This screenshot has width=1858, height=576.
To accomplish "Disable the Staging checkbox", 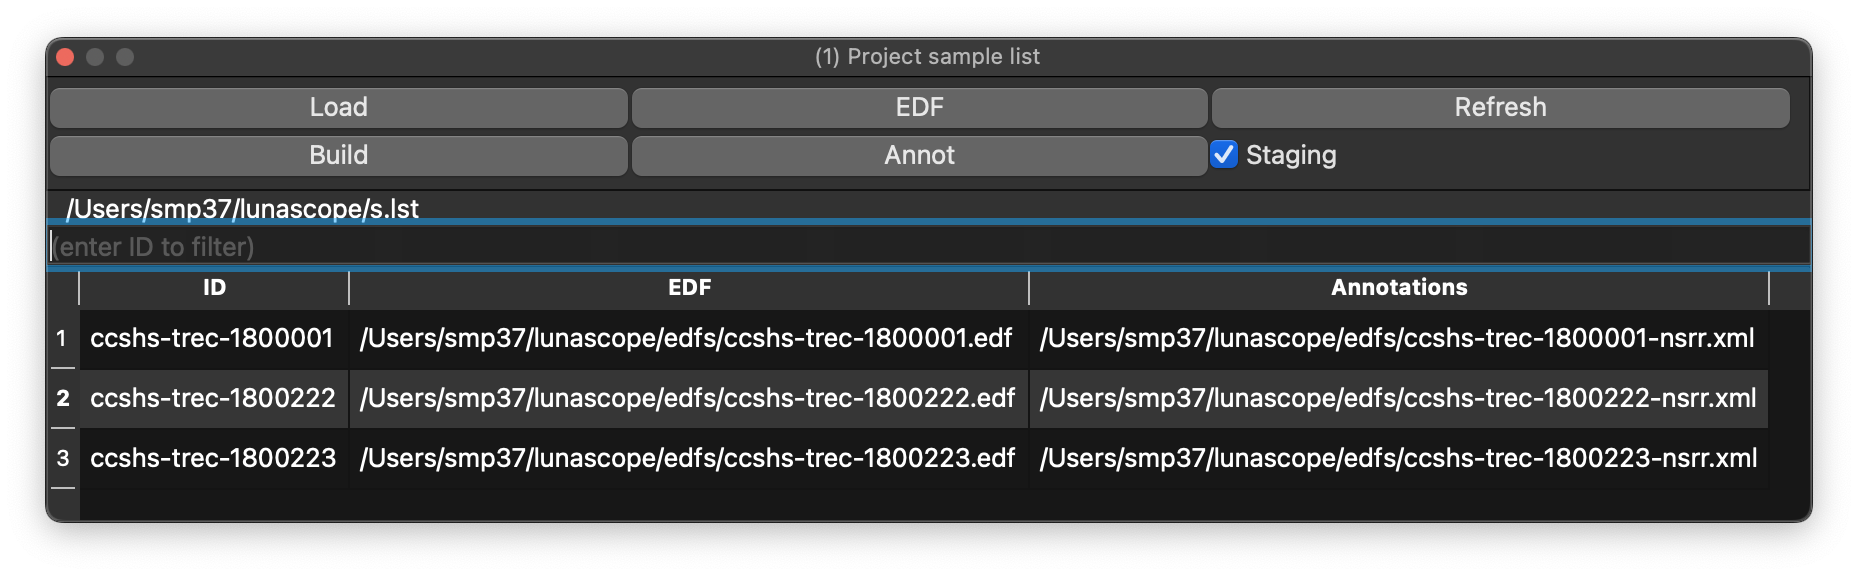I will (x=1224, y=155).
